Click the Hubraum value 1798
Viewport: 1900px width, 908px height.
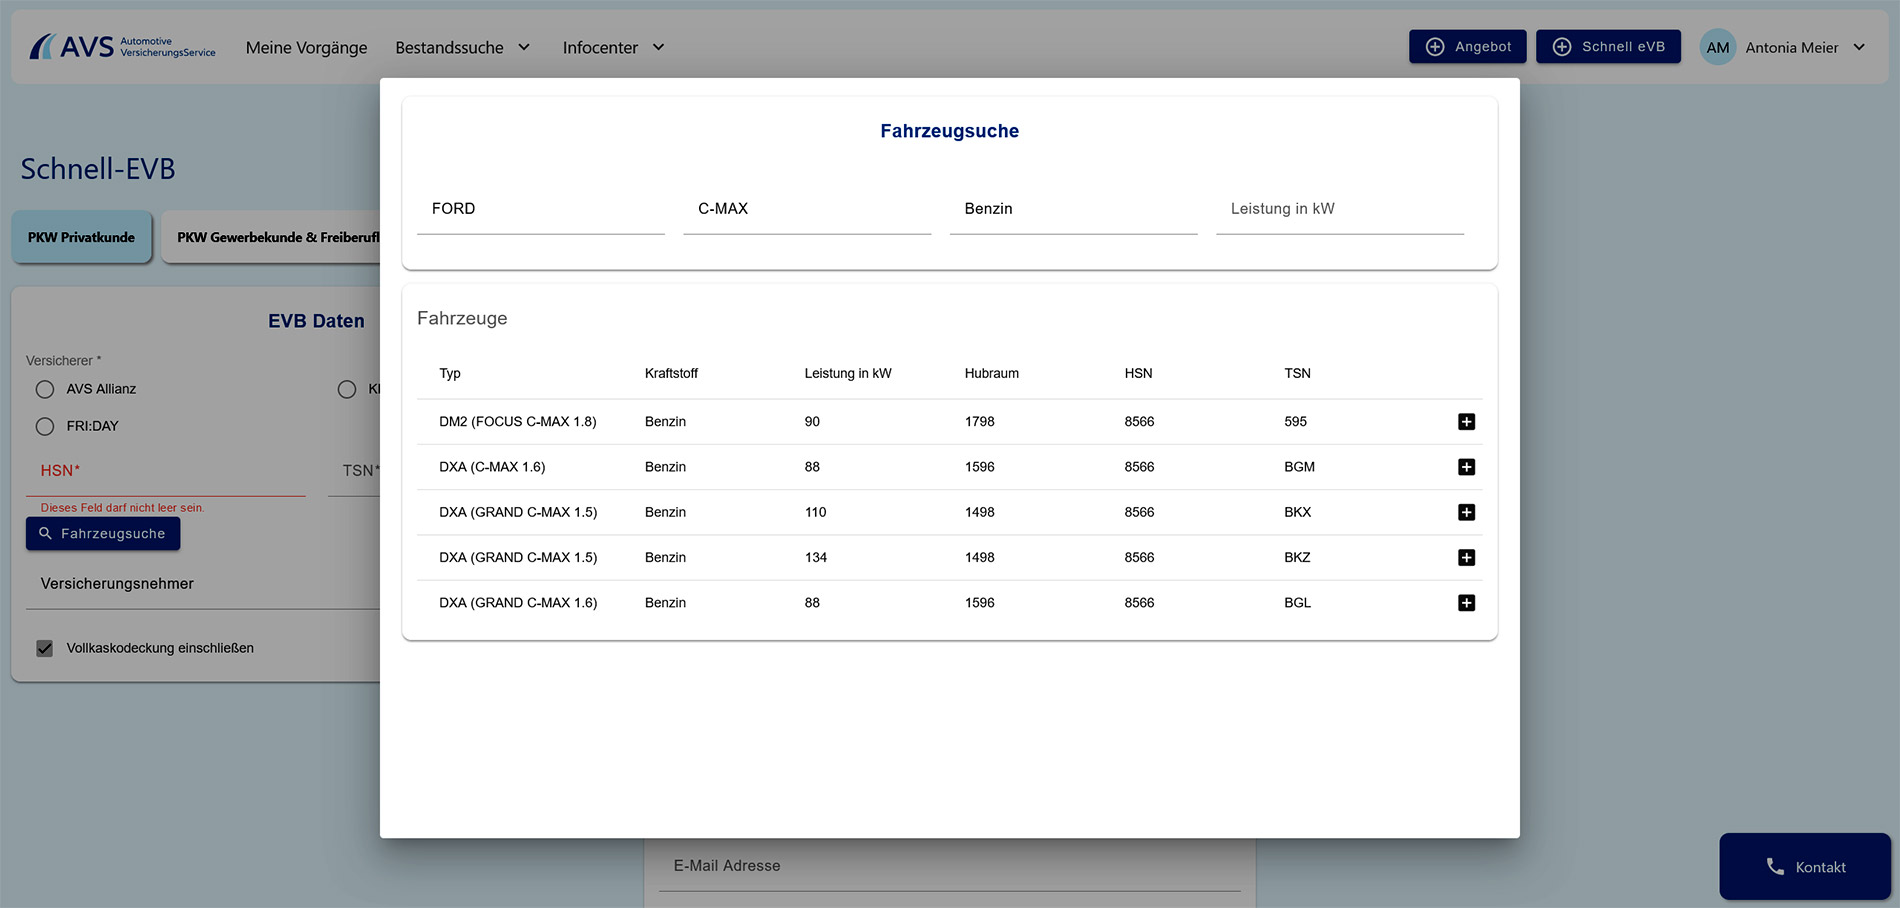tap(980, 422)
